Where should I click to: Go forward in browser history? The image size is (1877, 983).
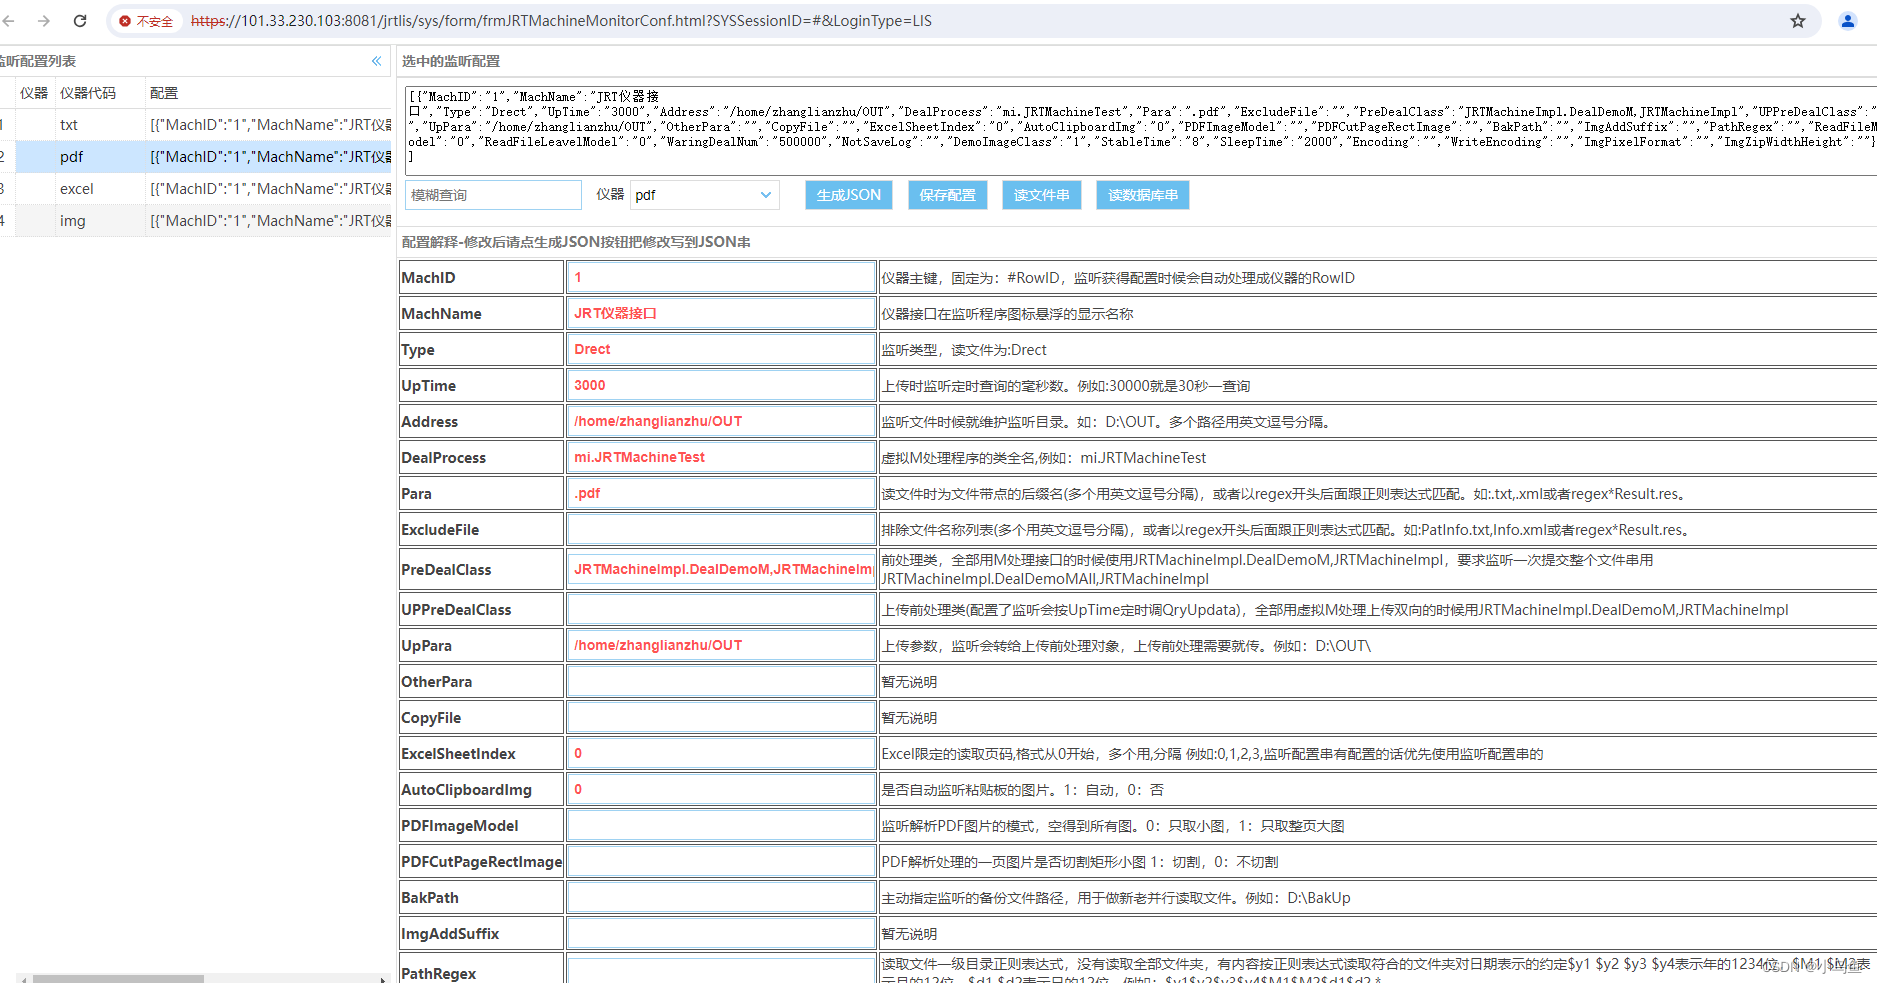coord(44,21)
